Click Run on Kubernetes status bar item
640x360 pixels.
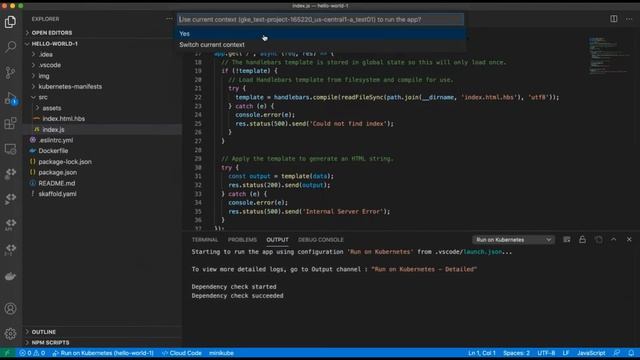click(103, 353)
